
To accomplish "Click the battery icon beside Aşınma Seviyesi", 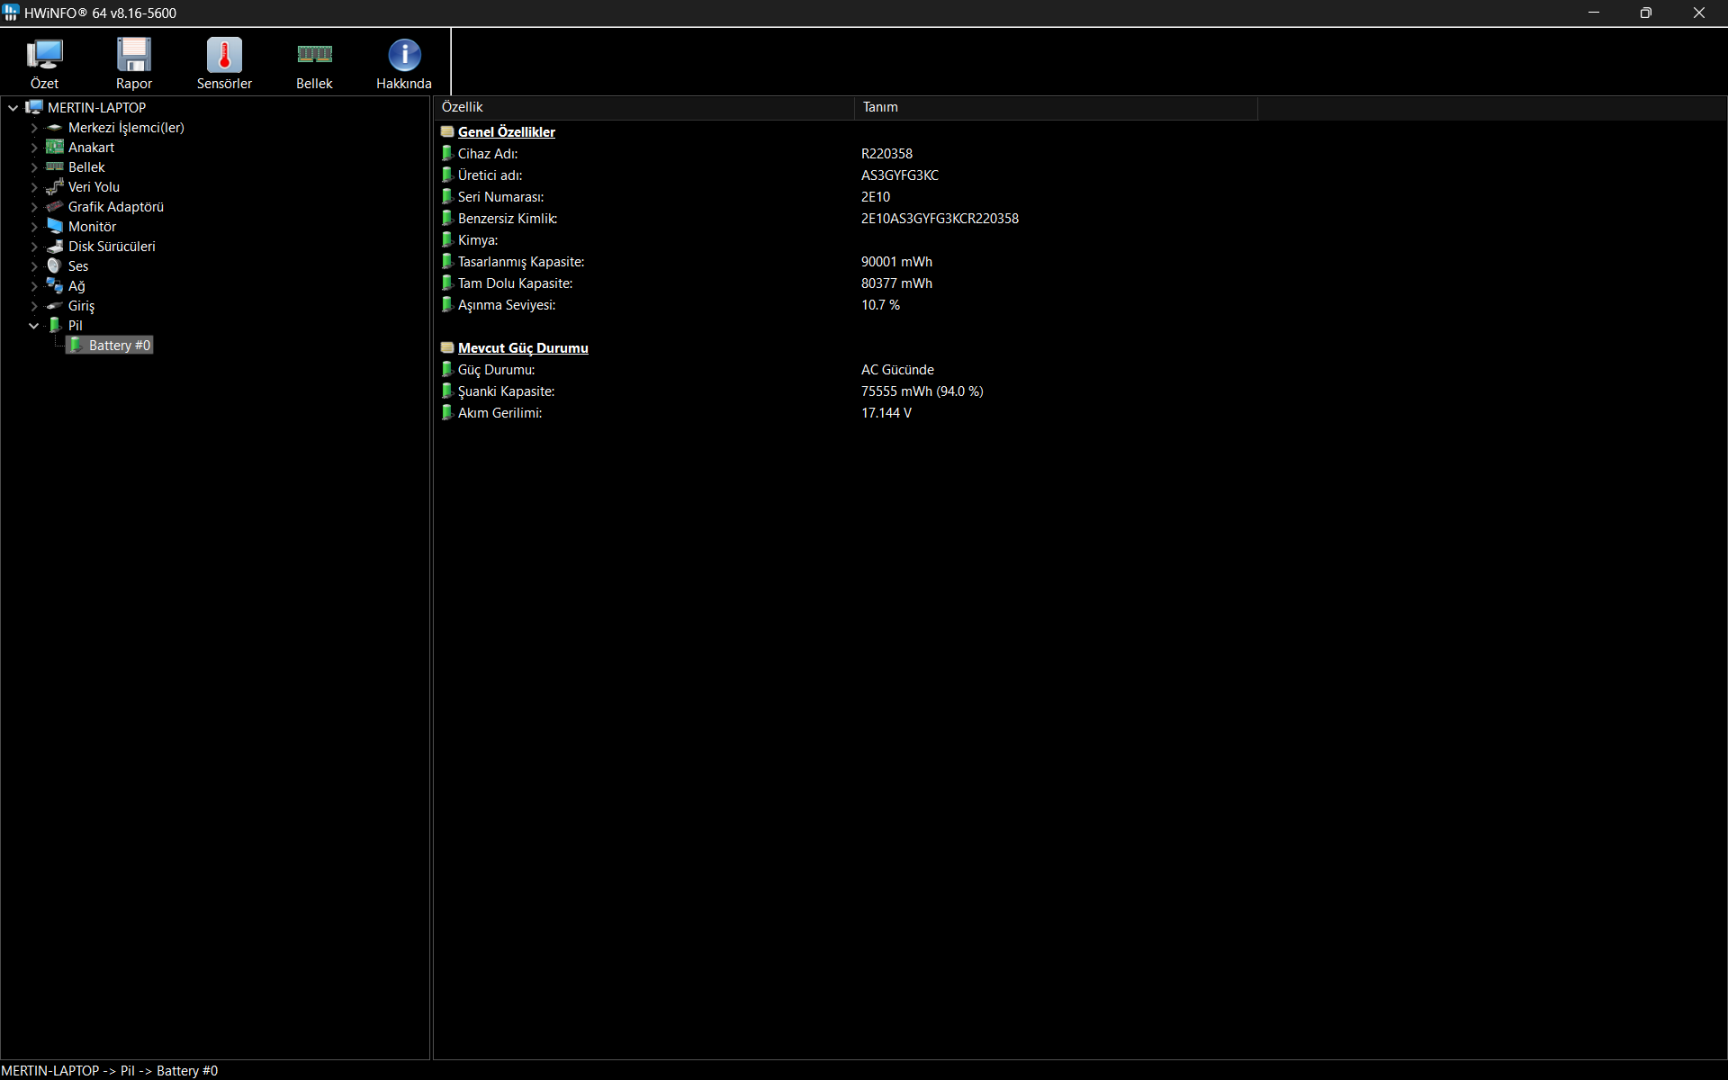I will [x=447, y=304].
